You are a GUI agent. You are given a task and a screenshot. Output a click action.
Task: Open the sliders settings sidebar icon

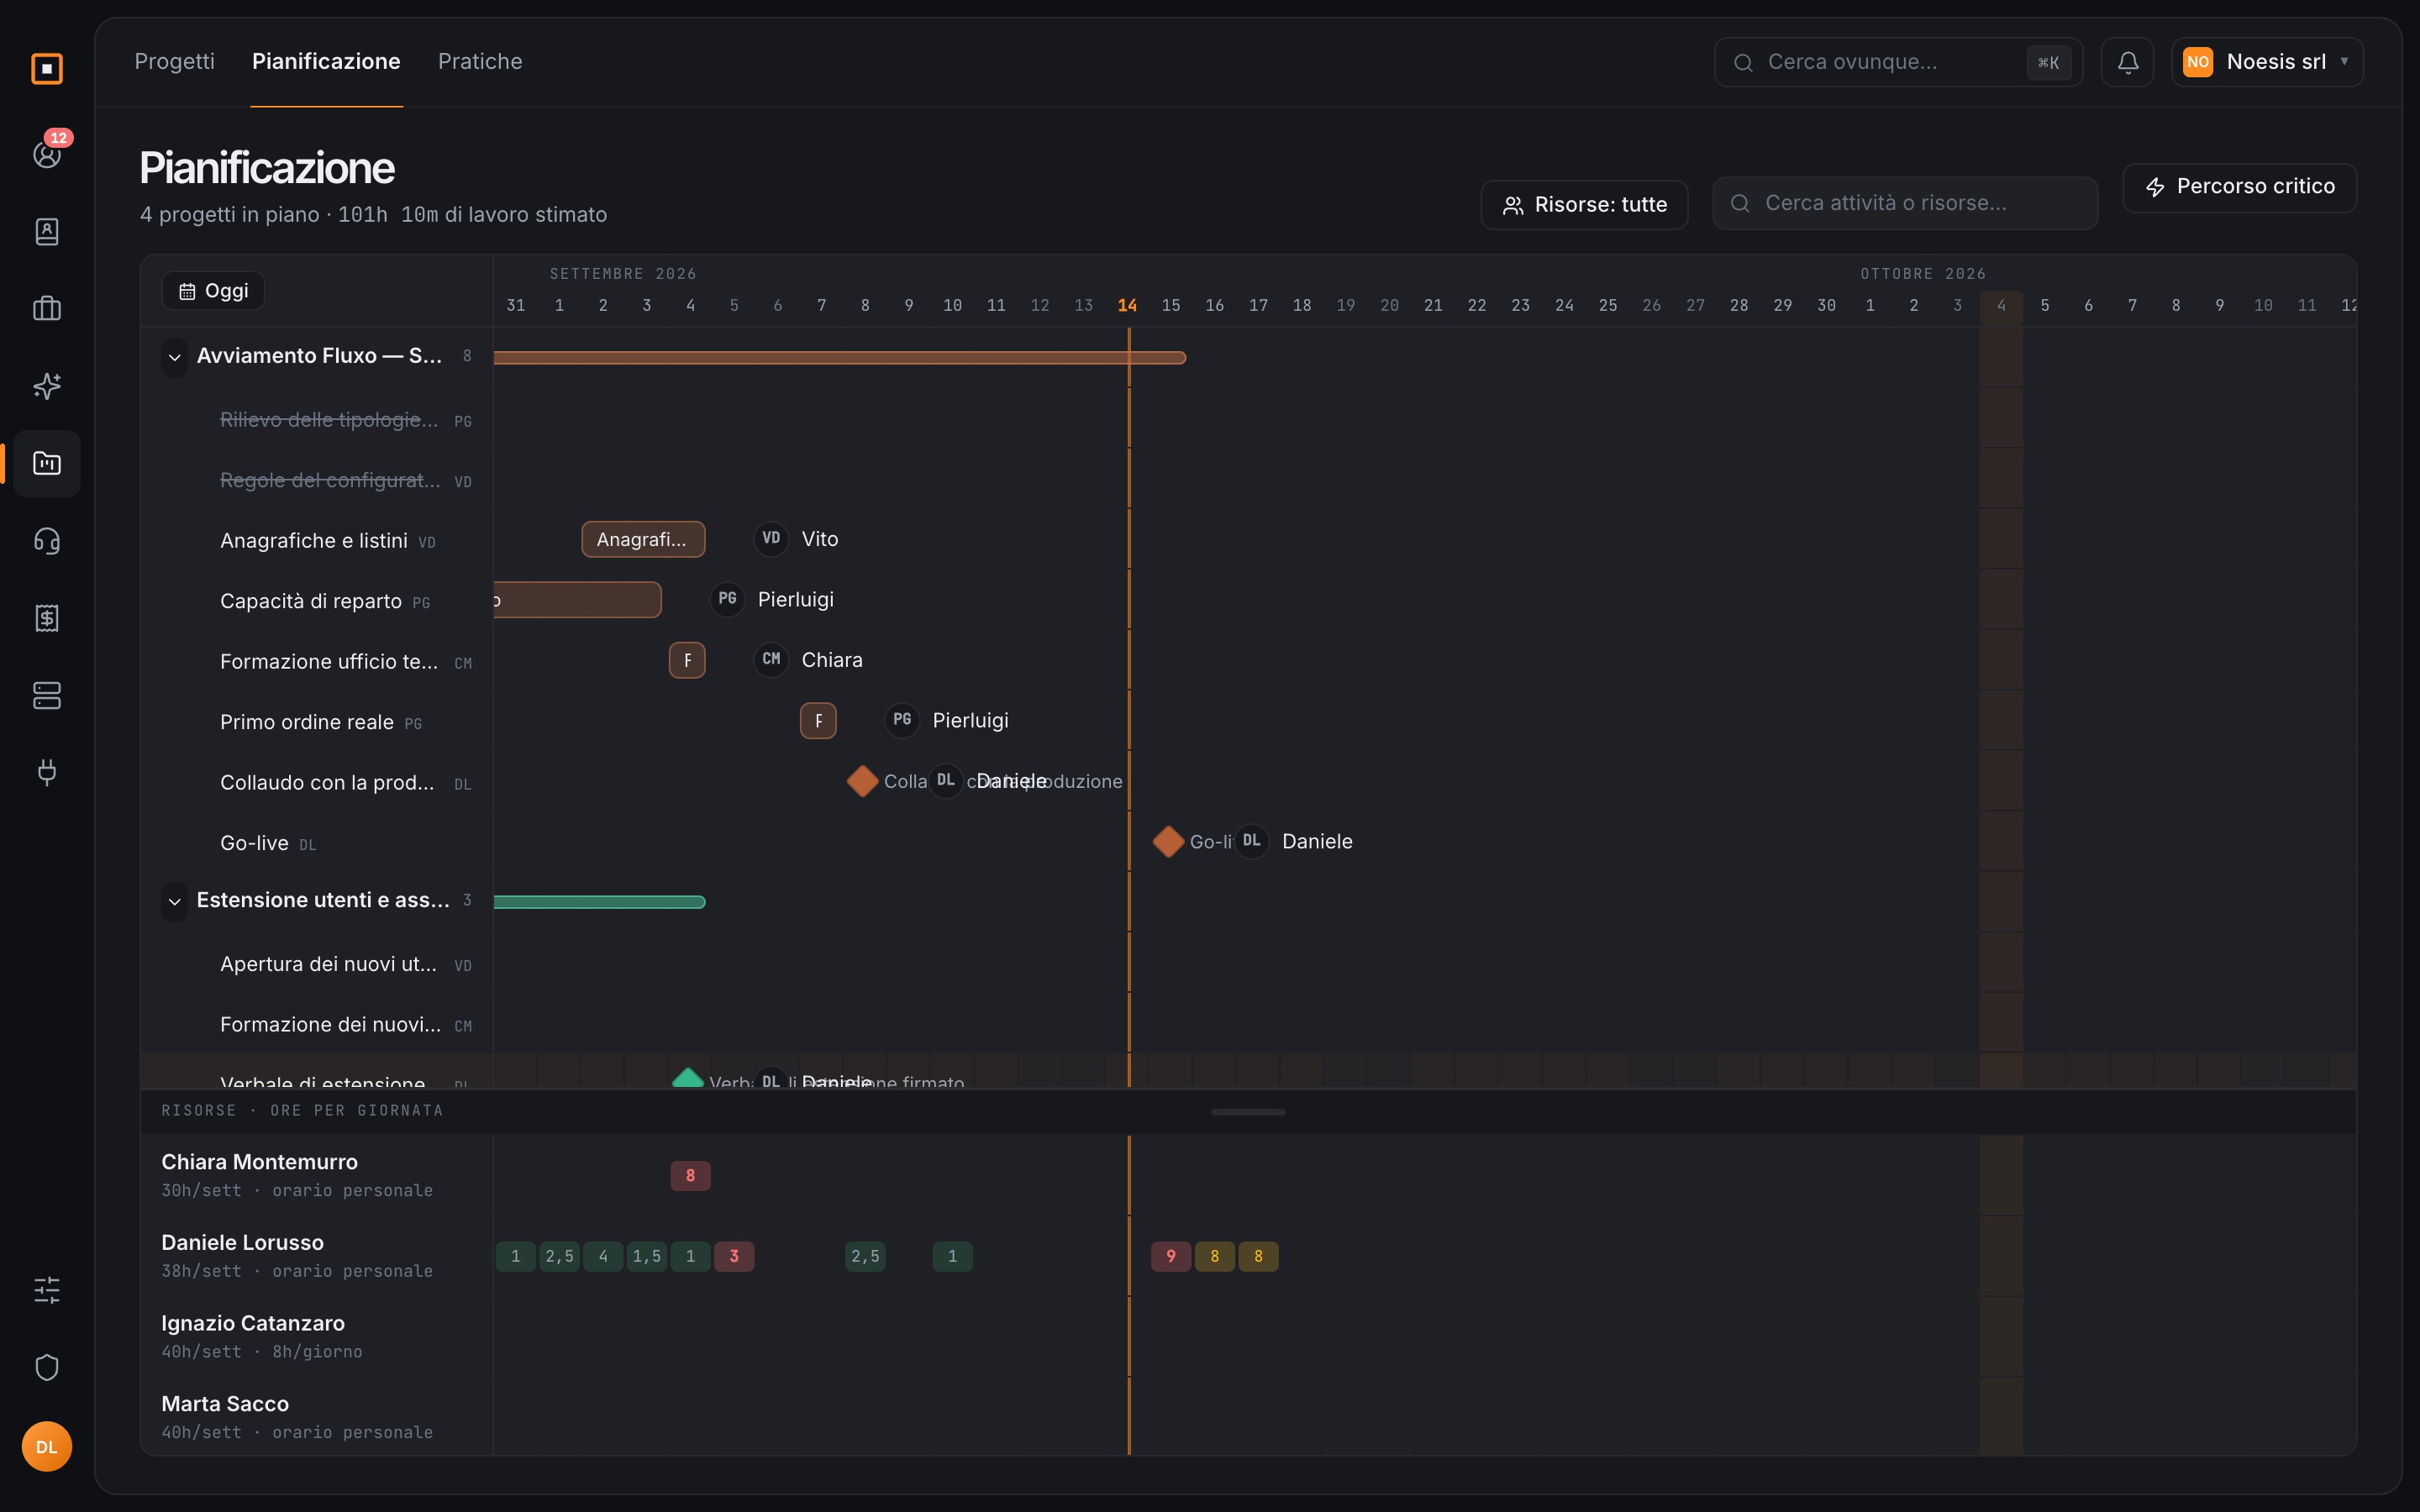click(x=47, y=1290)
